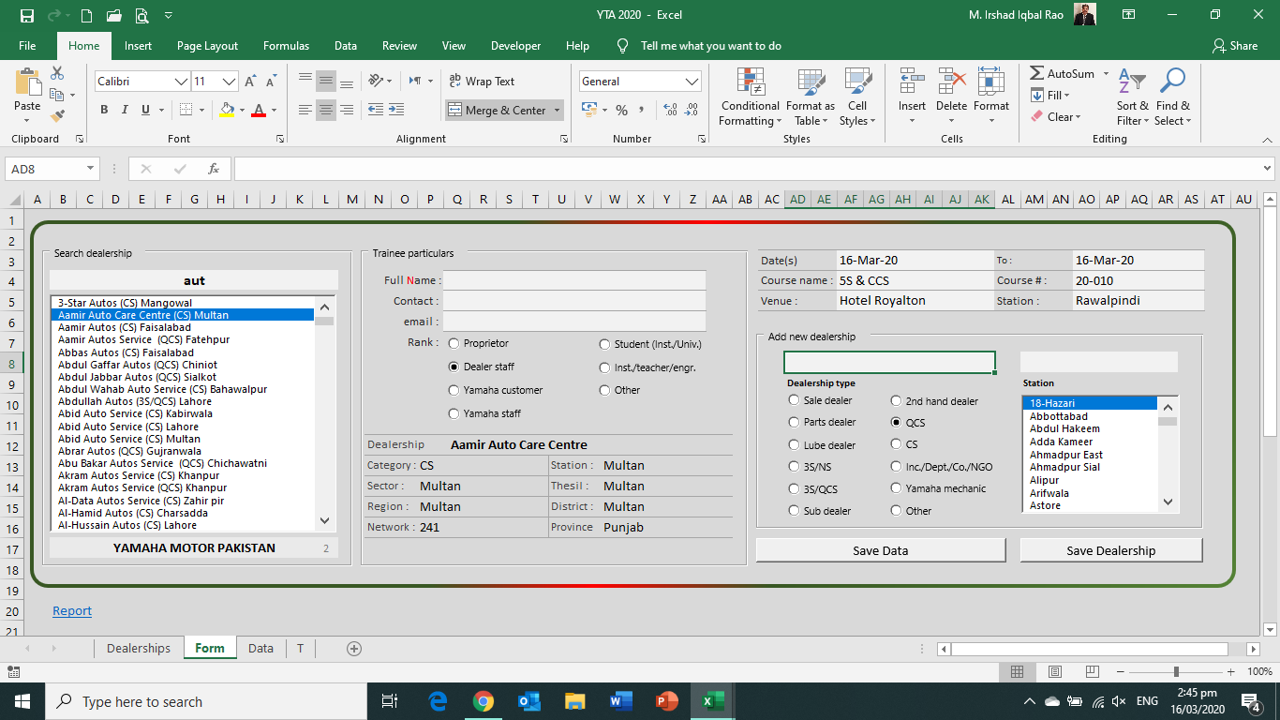1280x720 pixels.
Task: Click the Save Data button
Action: pos(880,551)
